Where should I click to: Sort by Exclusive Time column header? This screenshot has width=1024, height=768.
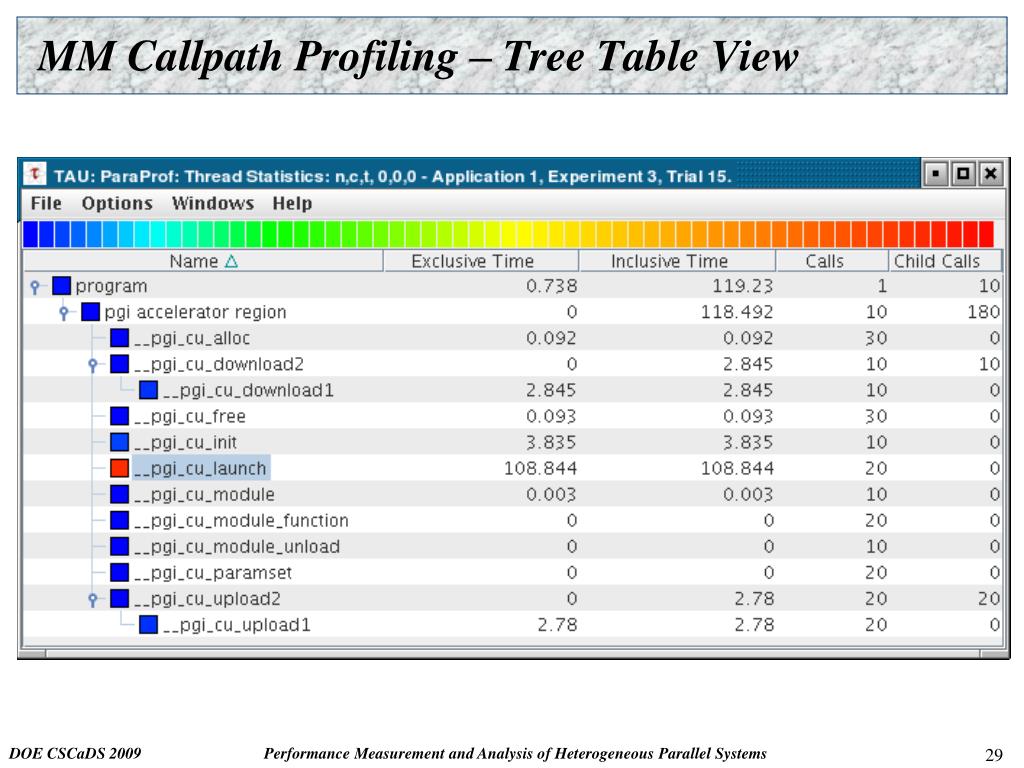[x=481, y=261]
